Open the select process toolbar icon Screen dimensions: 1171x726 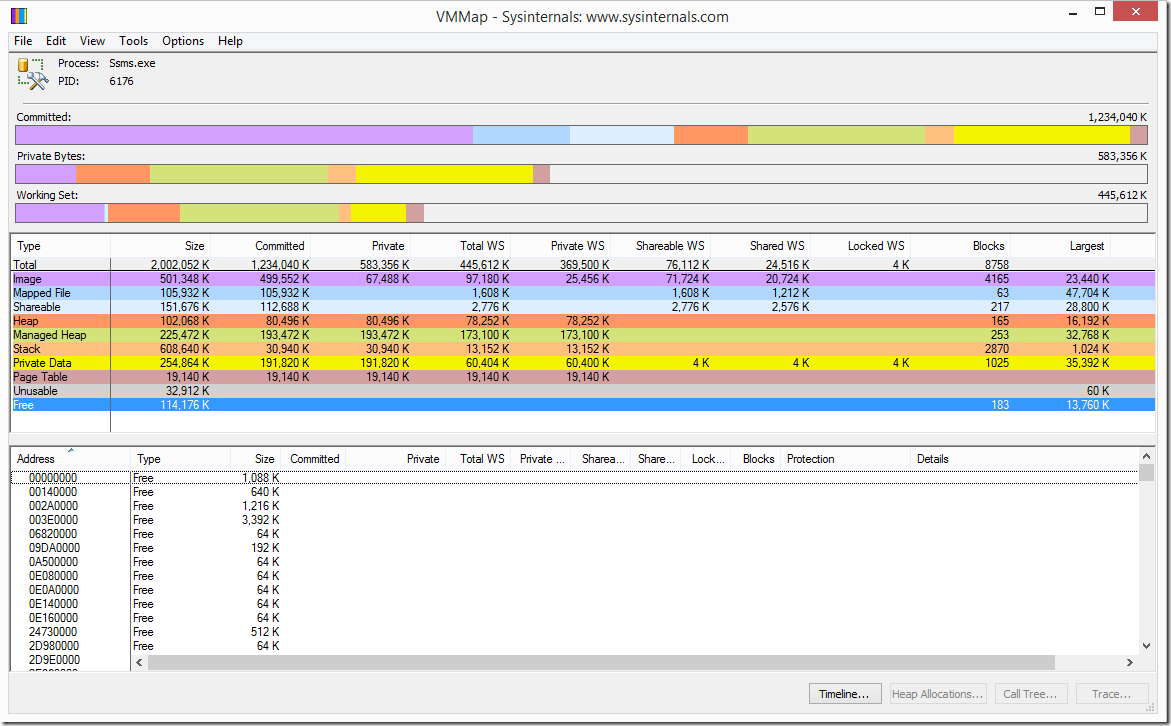29,71
